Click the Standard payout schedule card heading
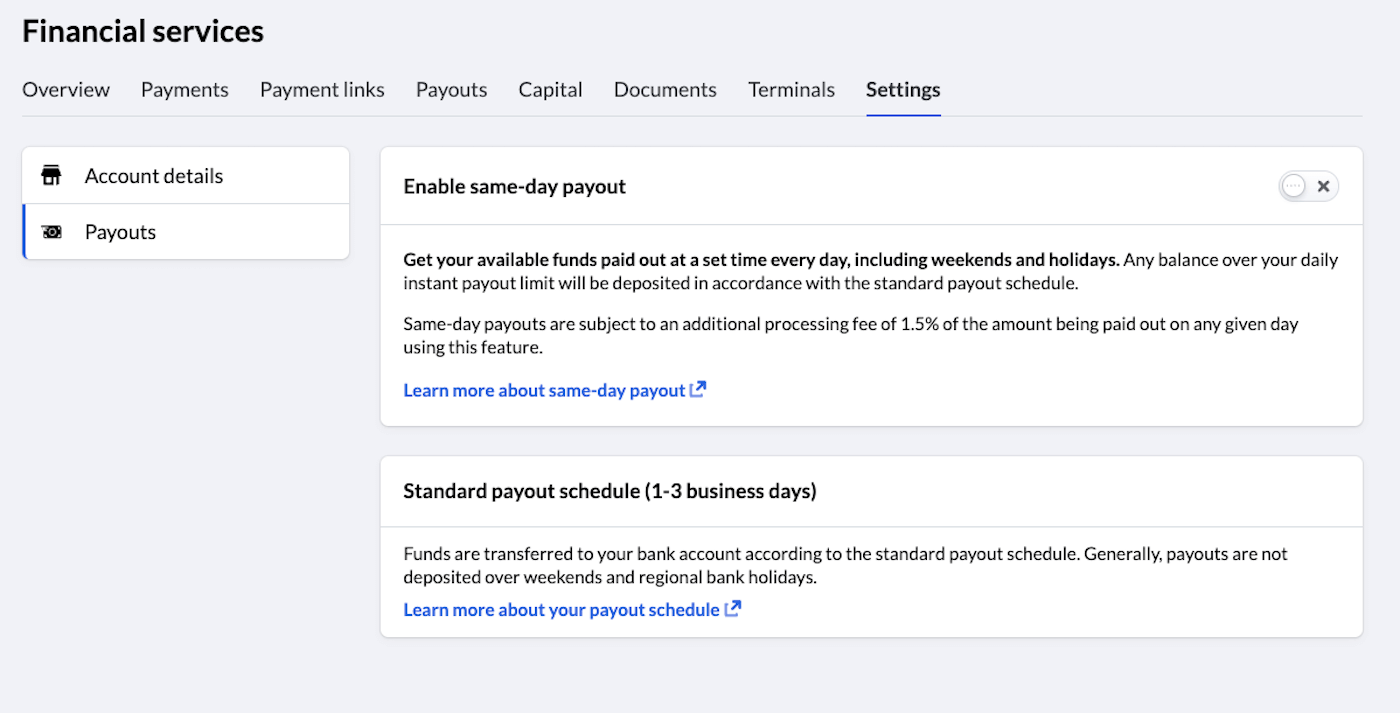The image size is (1400, 713). tap(610, 491)
